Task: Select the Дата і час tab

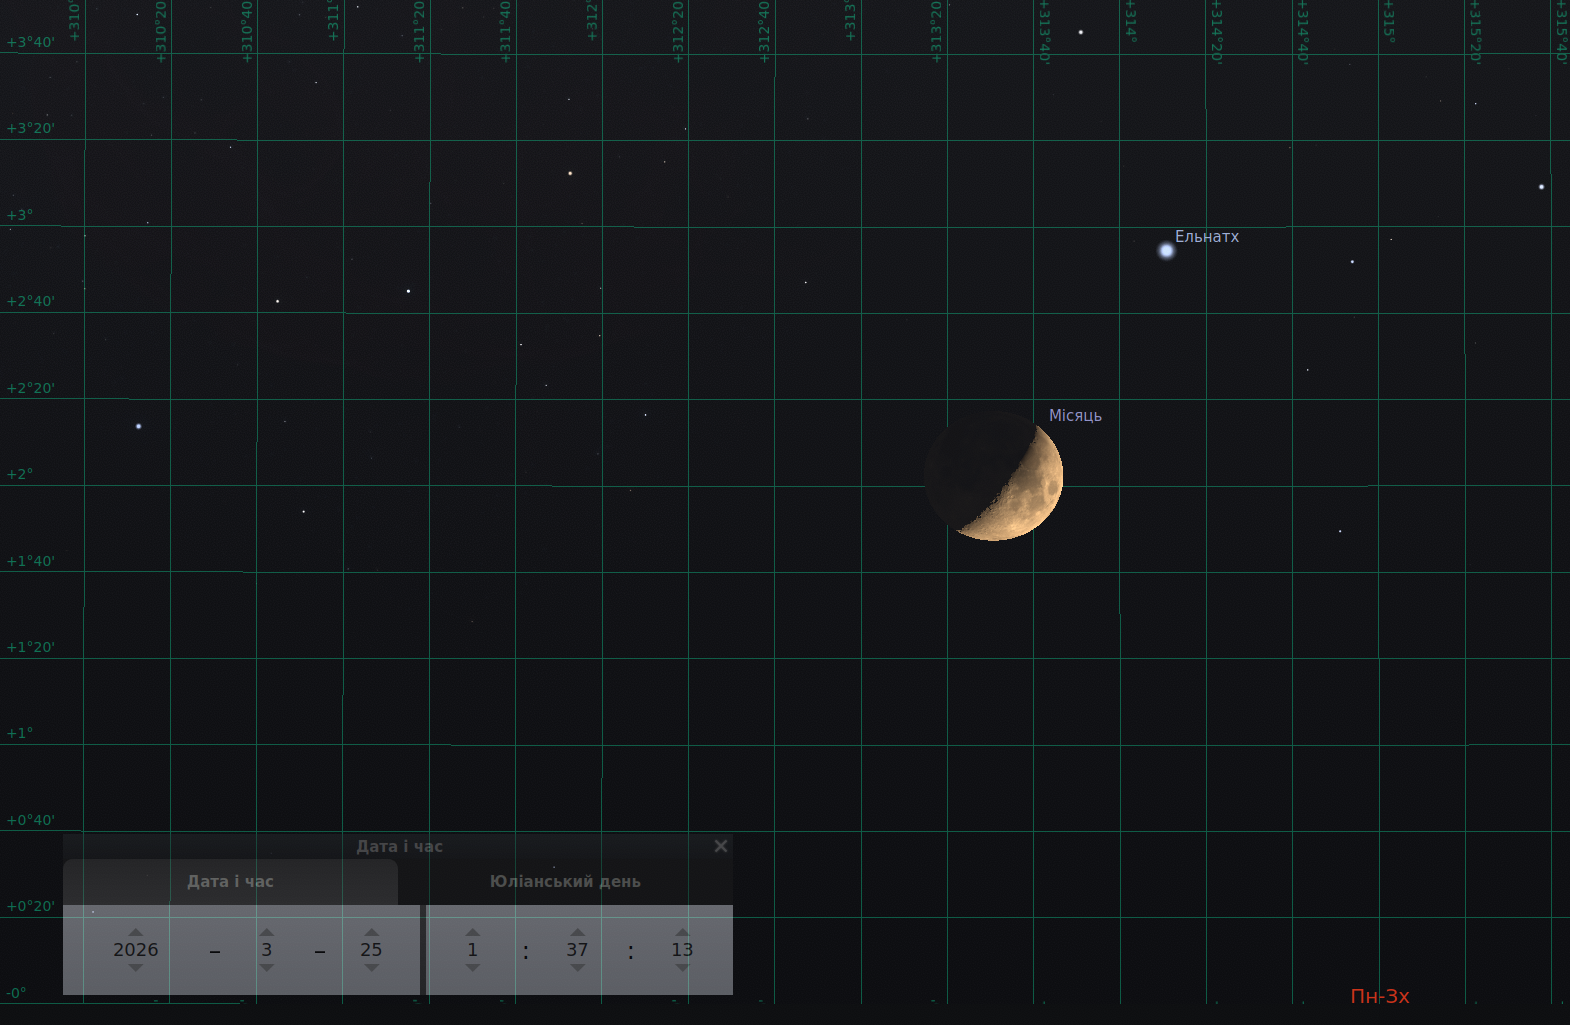Action: pos(230,882)
